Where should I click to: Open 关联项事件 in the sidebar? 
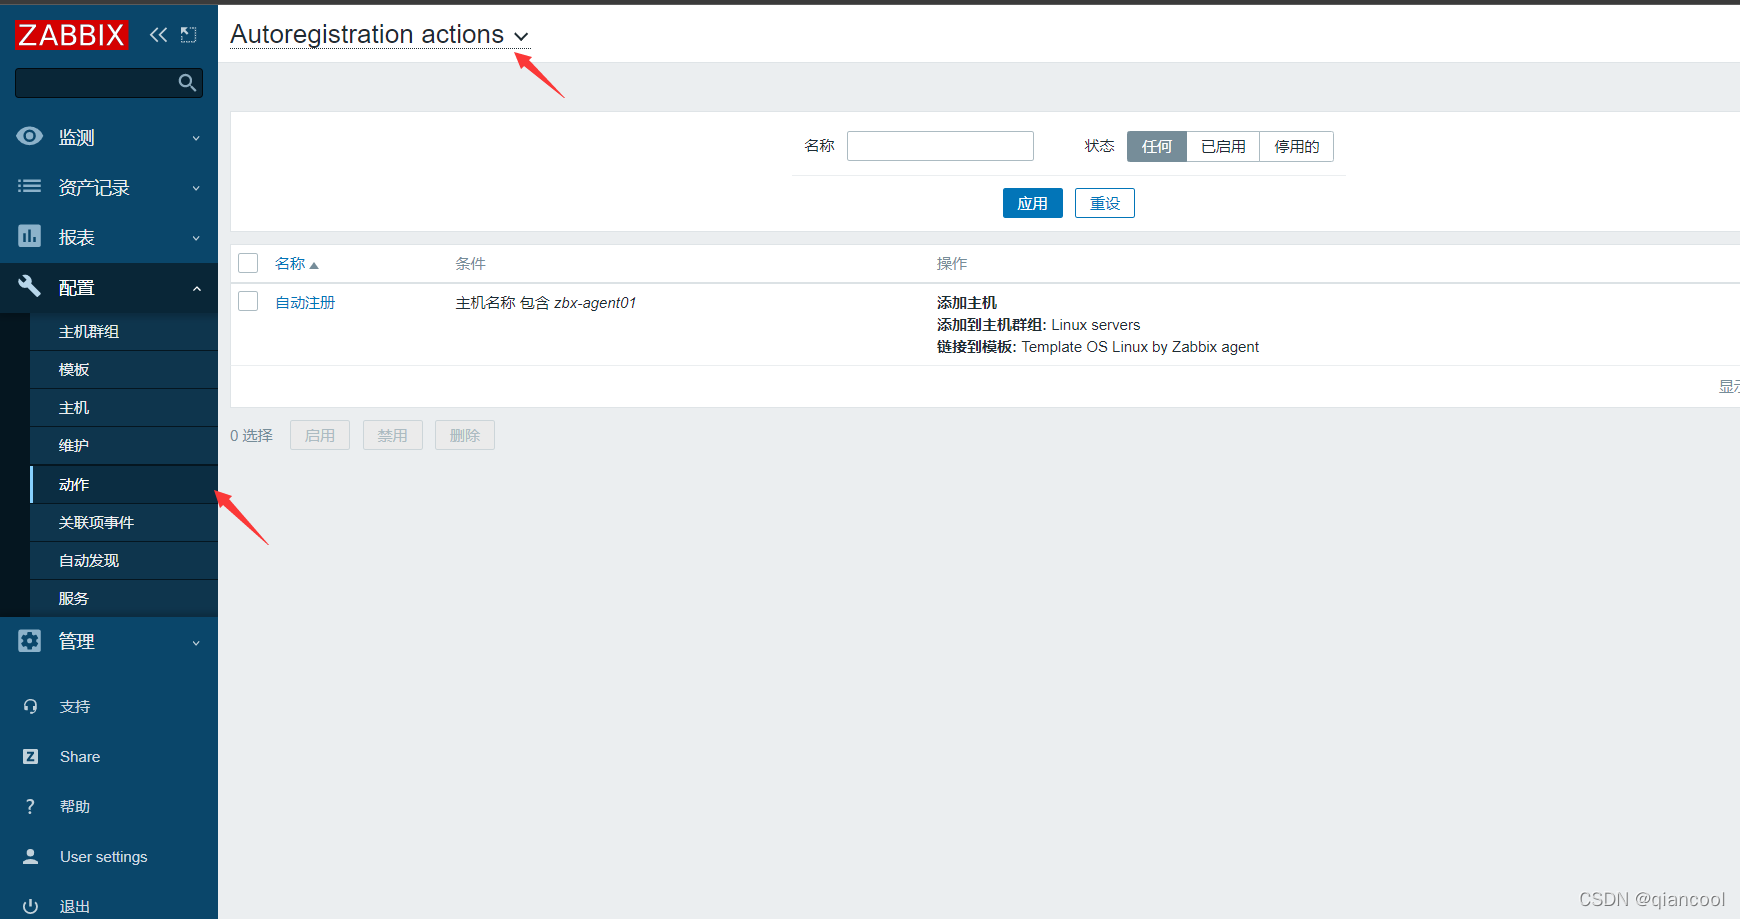click(124, 523)
